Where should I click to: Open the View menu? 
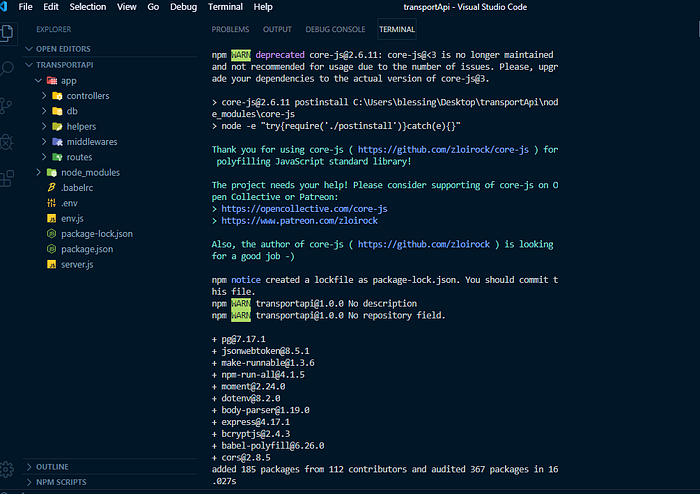pos(126,7)
